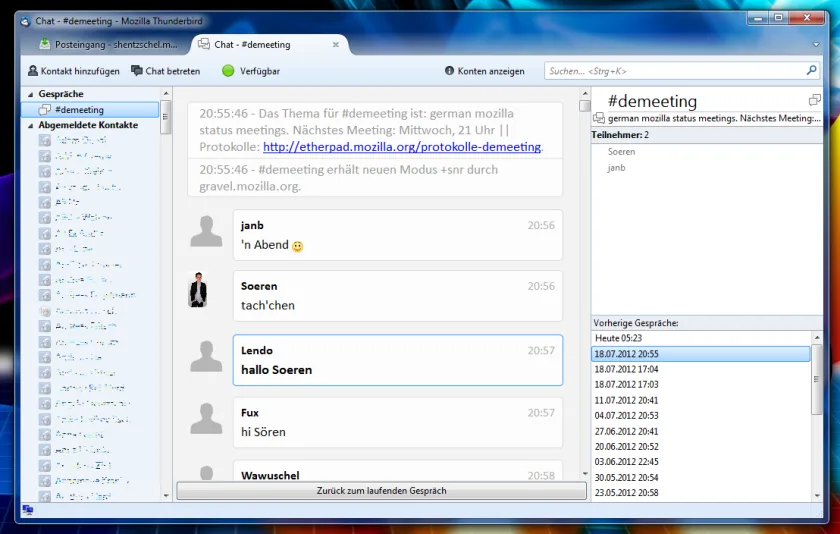Viewport: 840px width, 534px height.
Task: Select 03.06.2012 22:45 conversation log
Action: (701, 462)
